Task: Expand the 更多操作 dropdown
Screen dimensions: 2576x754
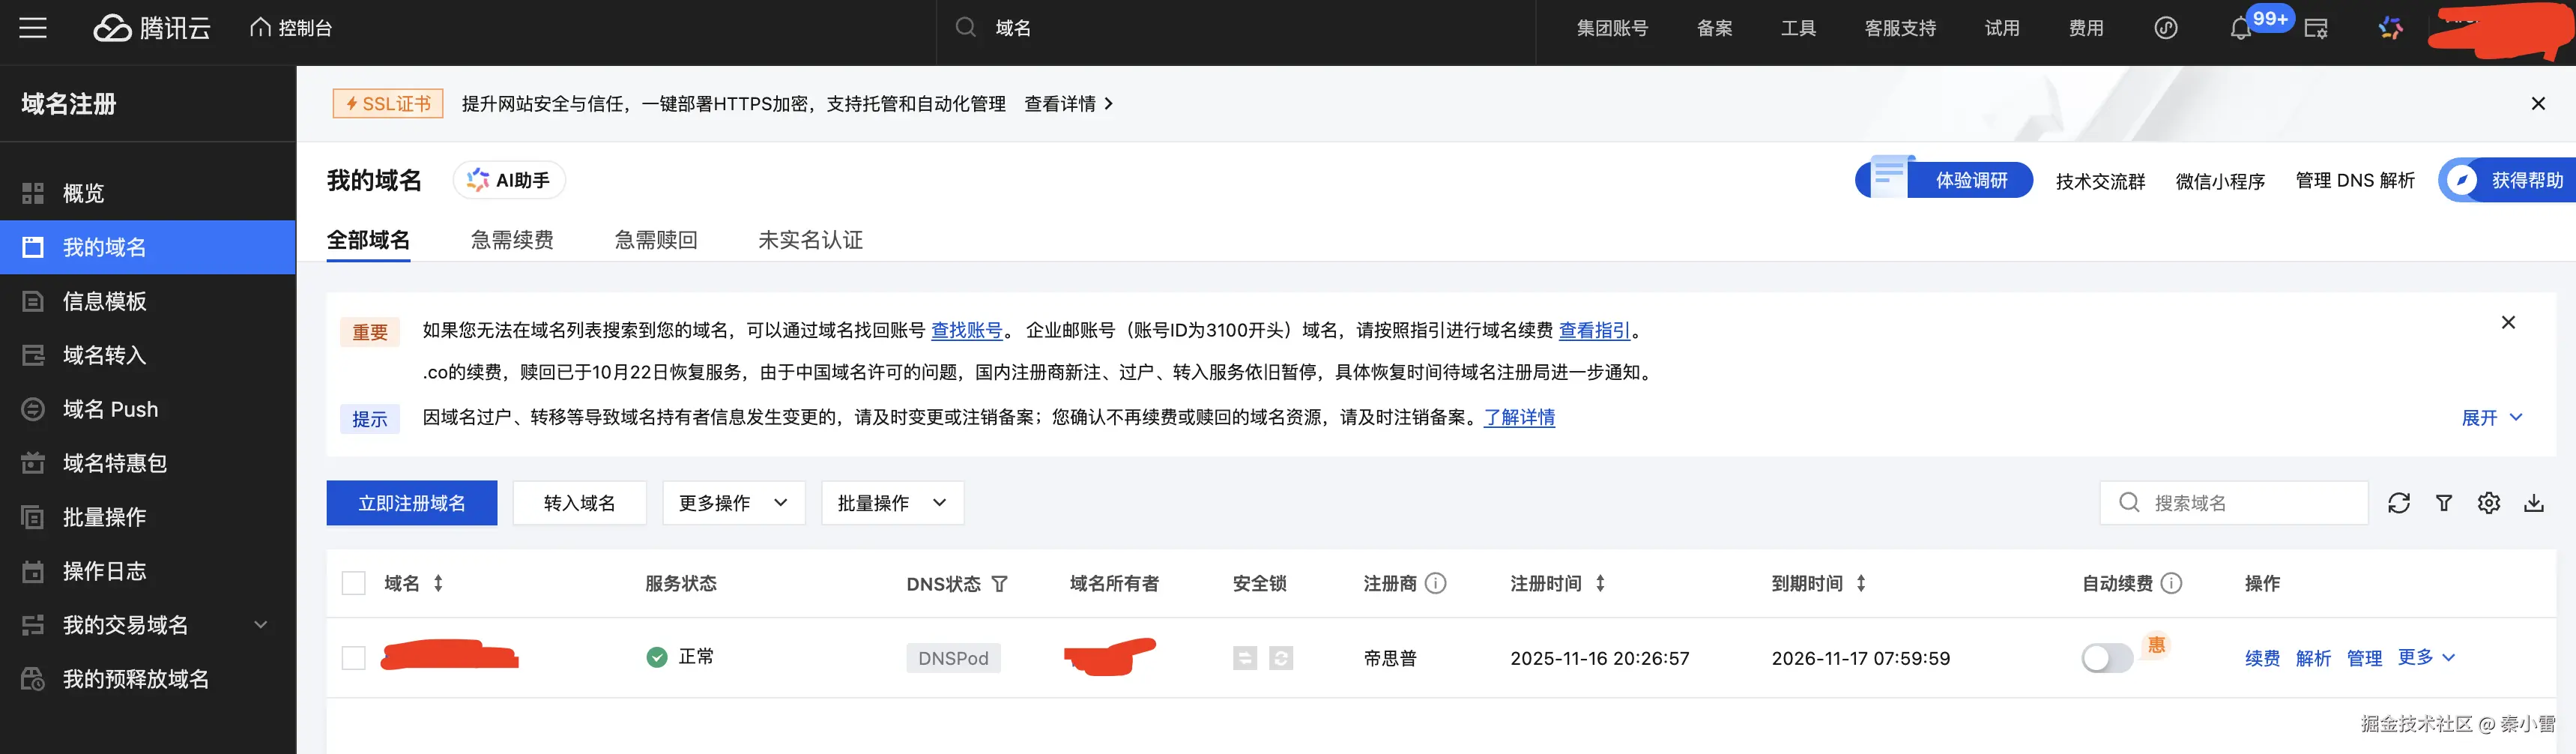Action: (x=733, y=502)
